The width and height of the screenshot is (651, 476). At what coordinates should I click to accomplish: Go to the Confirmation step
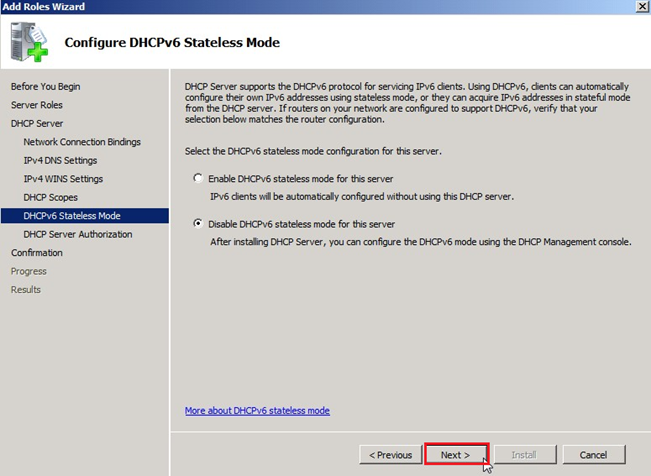pyautogui.click(x=37, y=253)
